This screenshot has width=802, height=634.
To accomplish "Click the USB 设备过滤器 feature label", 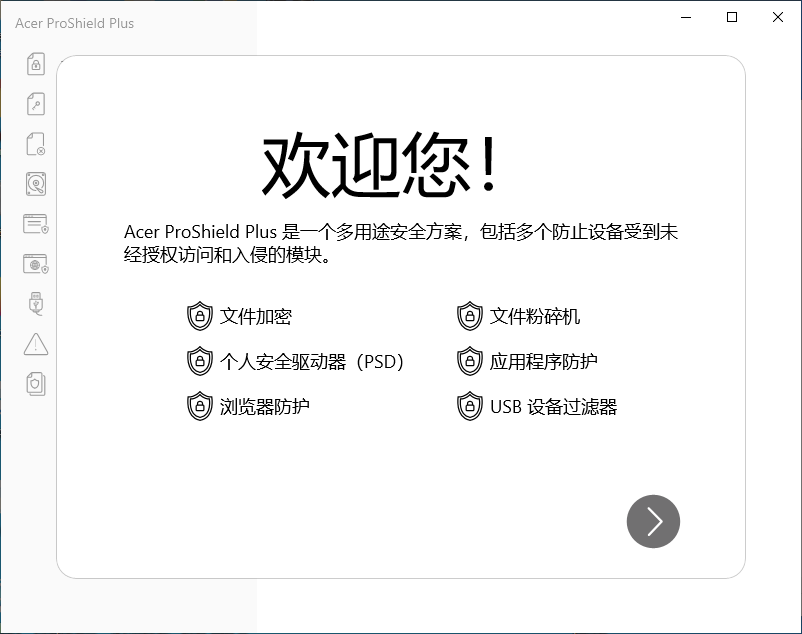I will [552, 407].
